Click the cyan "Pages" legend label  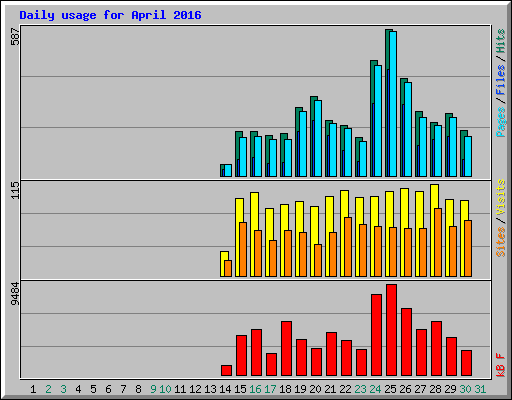click(x=500, y=122)
